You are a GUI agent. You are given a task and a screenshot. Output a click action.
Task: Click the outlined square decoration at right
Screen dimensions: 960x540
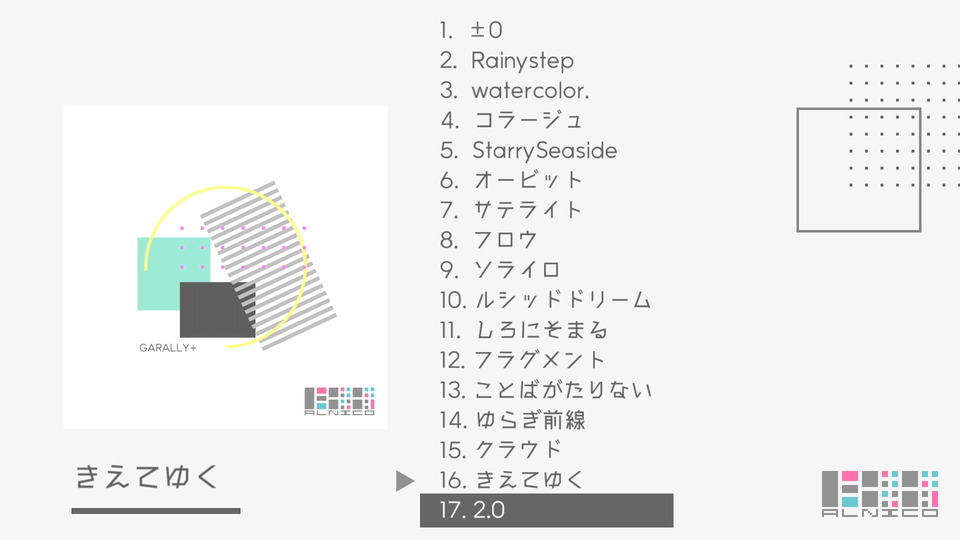point(858,170)
